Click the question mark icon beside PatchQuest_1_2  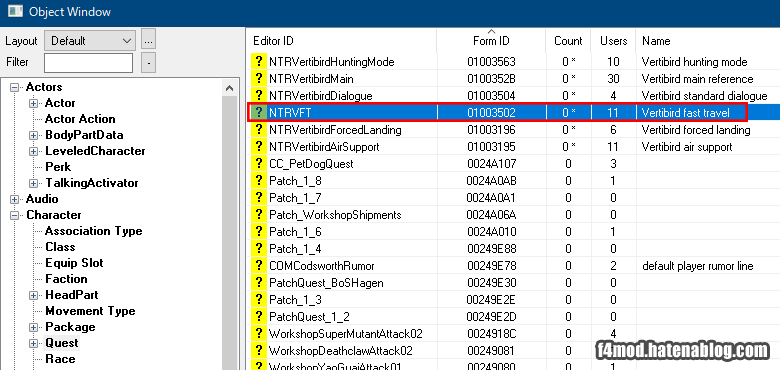[259, 317]
